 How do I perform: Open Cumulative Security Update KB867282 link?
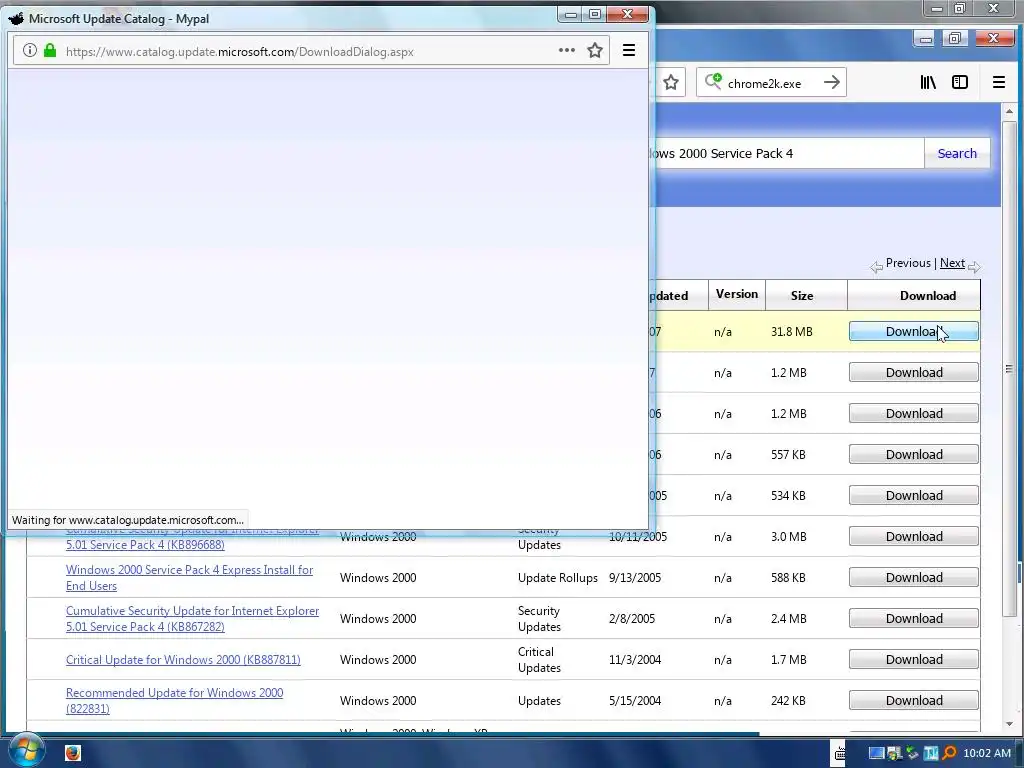tap(193, 618)
